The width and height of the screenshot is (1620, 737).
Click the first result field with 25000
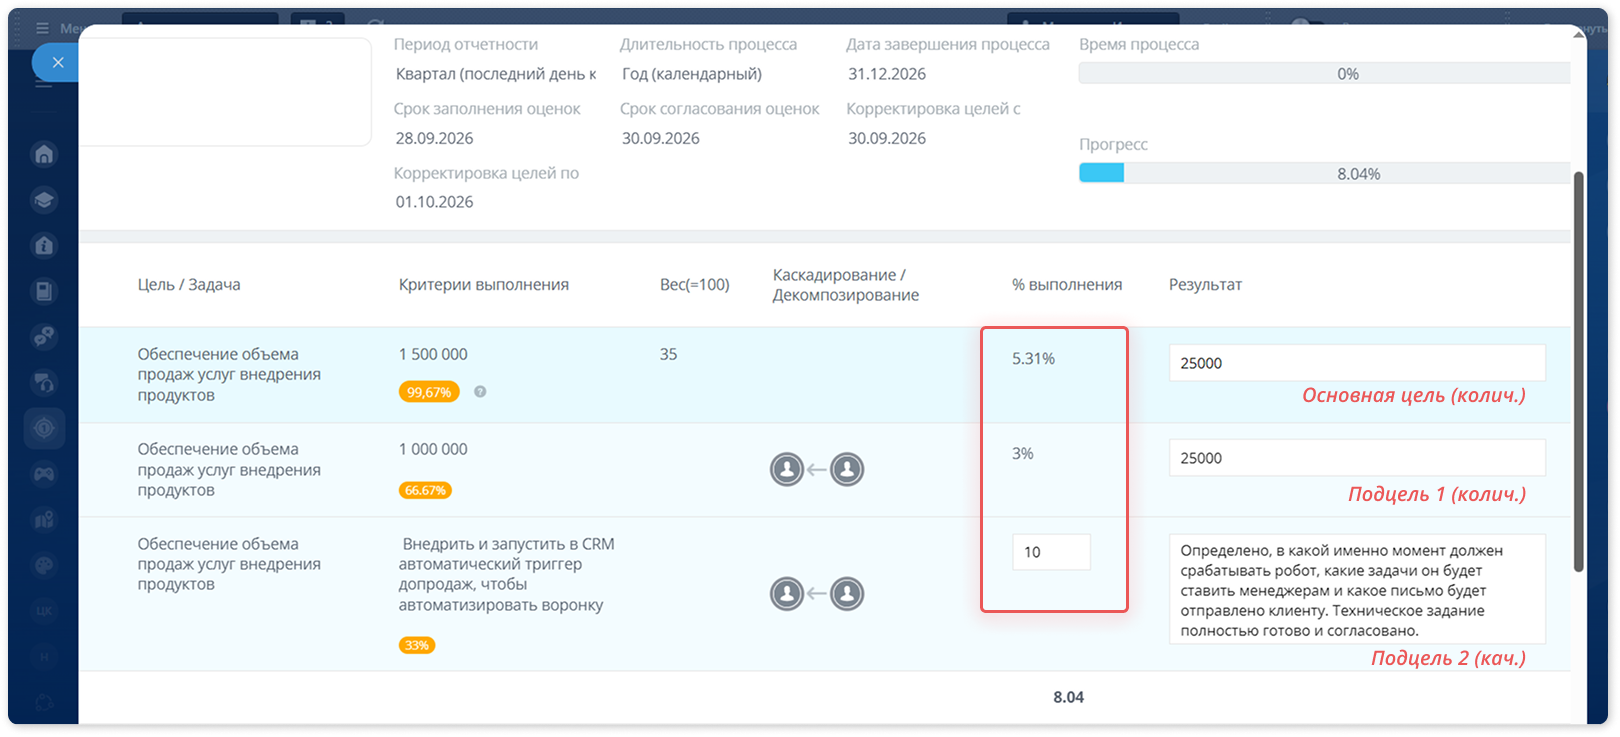[1357, 363]
